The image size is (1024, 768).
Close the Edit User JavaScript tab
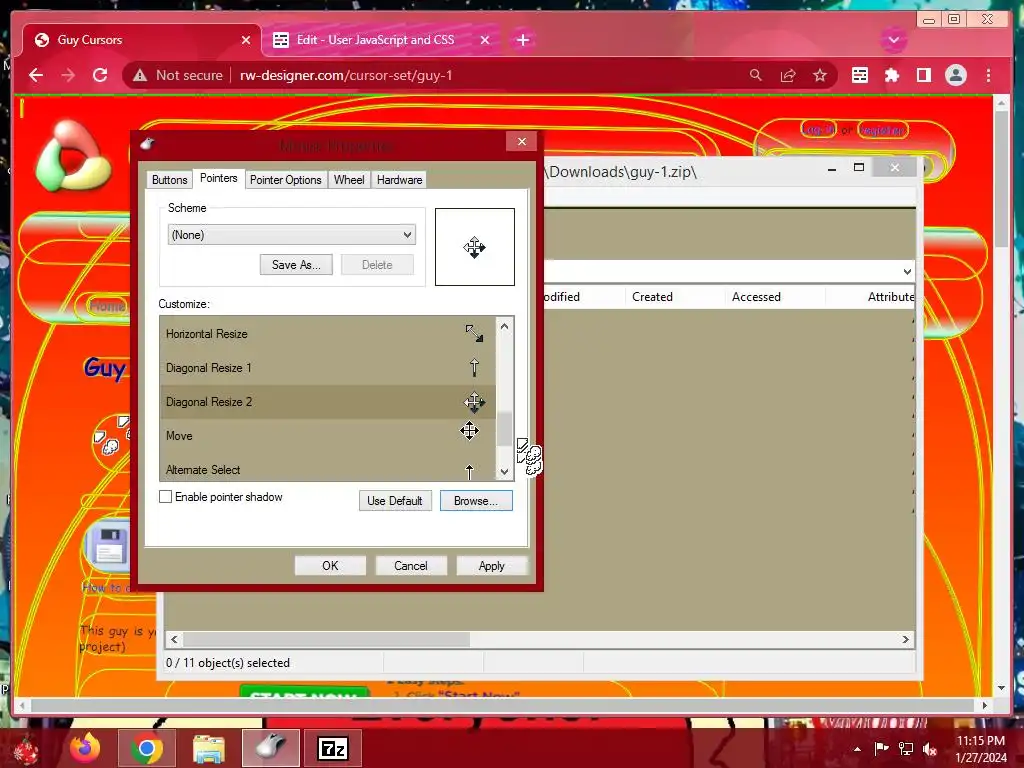click(x=485, y=40)
